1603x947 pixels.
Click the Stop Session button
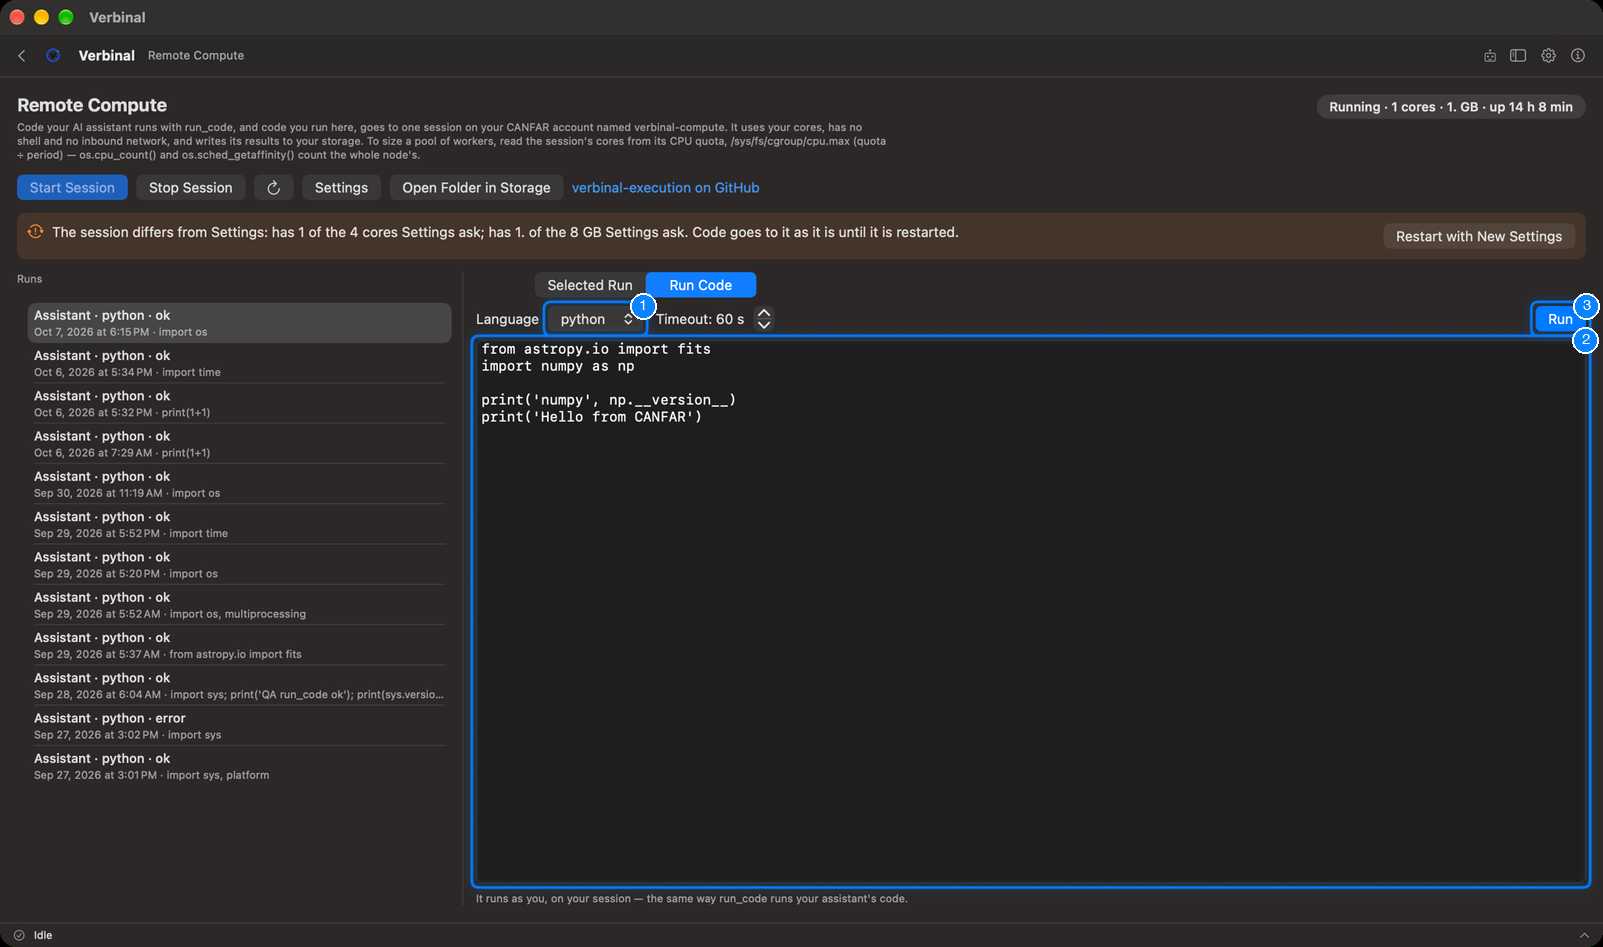pyautogui.click(x=191, y=188)
